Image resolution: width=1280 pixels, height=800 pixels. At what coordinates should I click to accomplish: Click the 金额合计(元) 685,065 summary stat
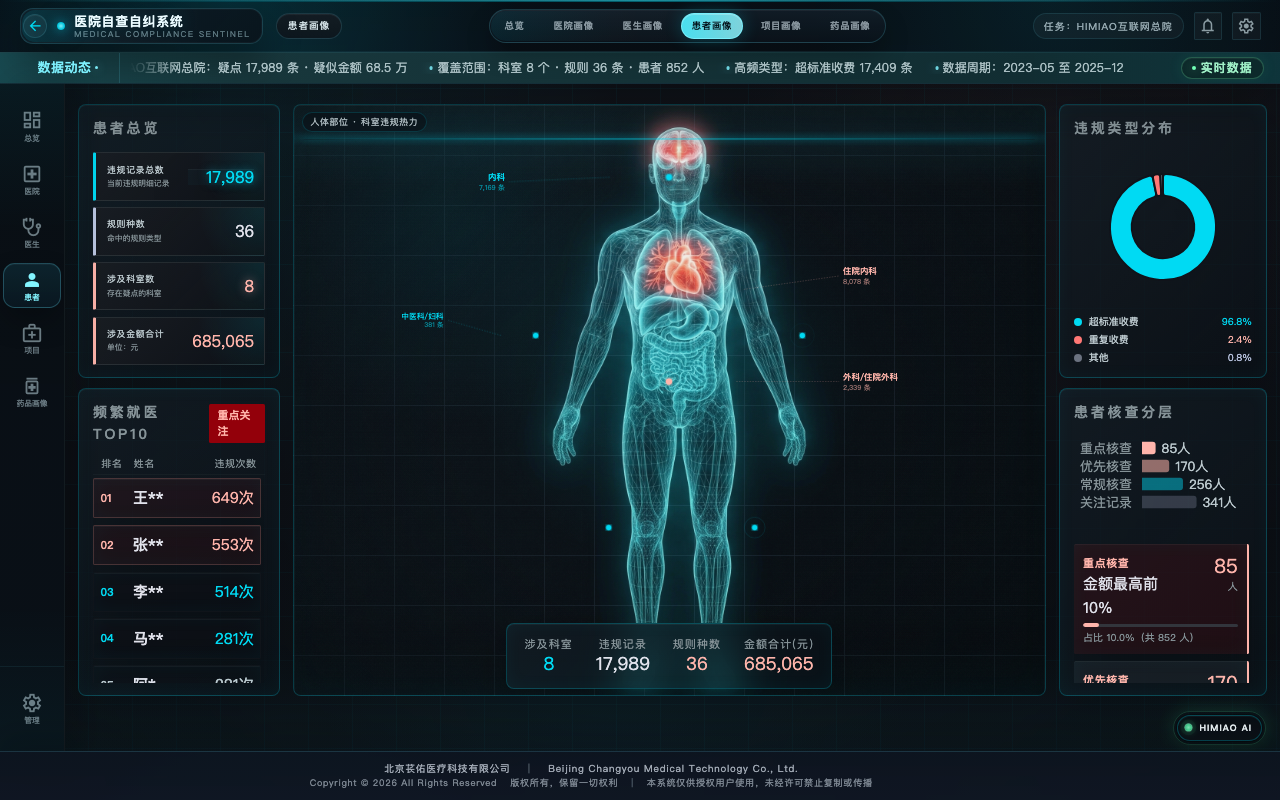click(x=779, y=655)
